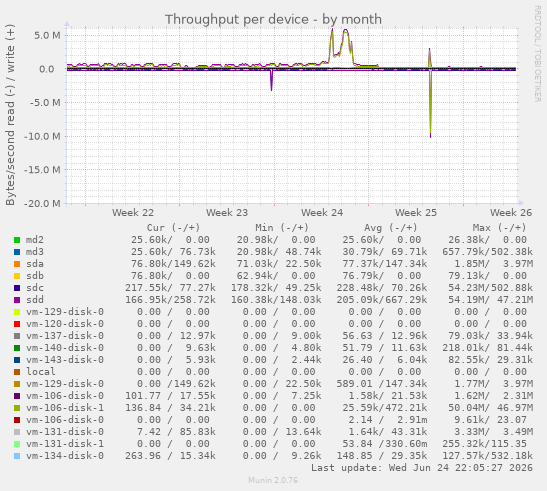Select the '-20.0 M' y-axis value
Screen dimensions: 547x491
tap(42, 203)
